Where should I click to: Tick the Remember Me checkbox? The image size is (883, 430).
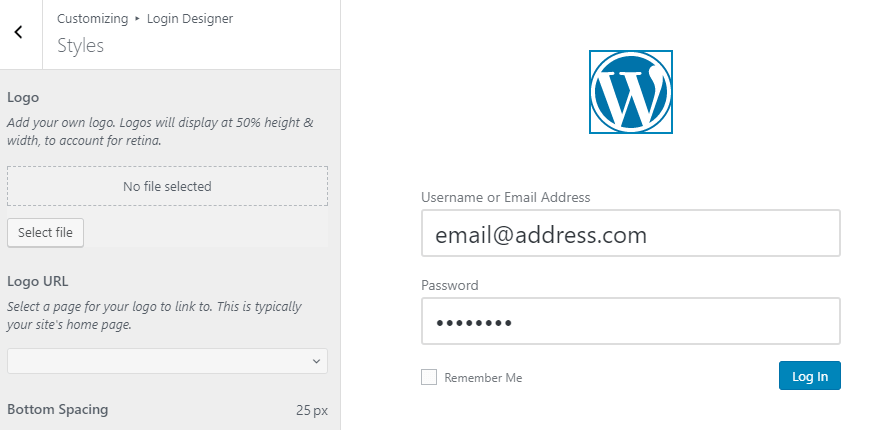point(429,377)
